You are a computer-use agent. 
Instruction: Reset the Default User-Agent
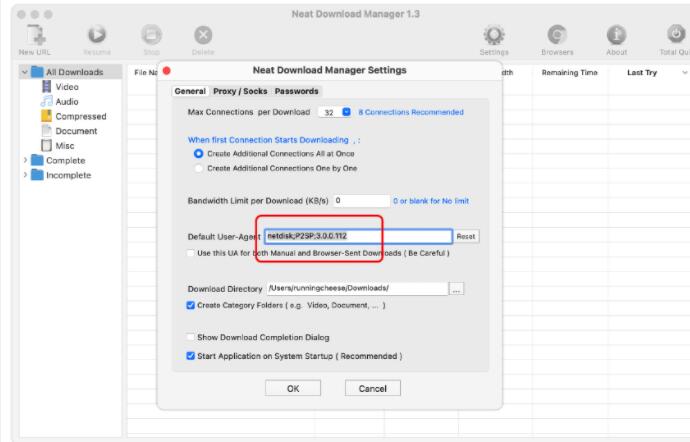pos(466,236)
